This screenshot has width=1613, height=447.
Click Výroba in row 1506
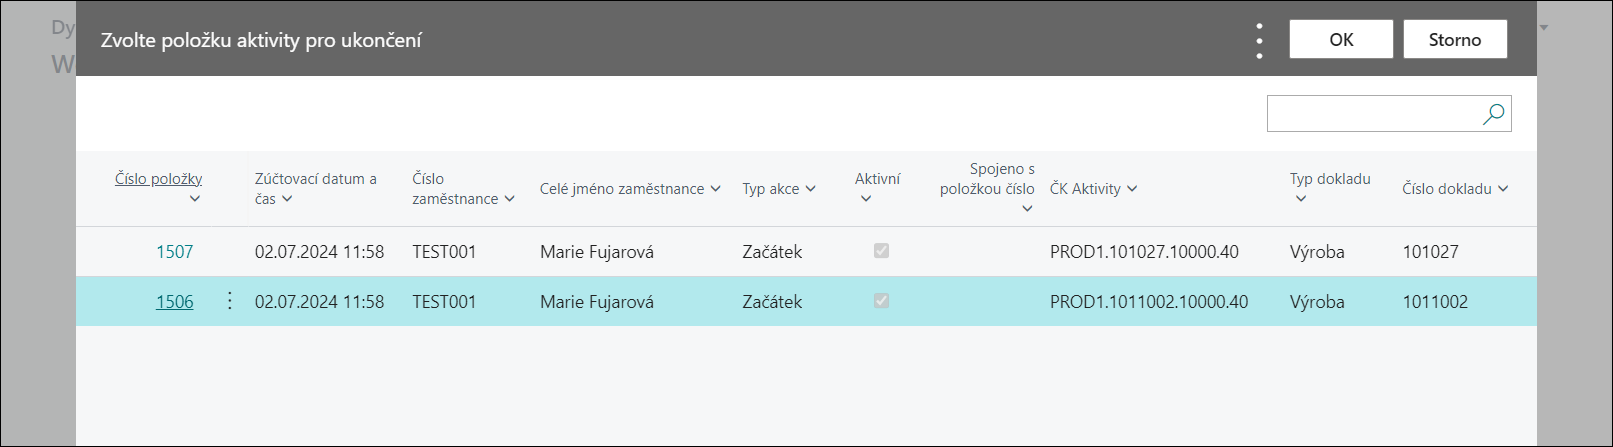[1317, 302]
